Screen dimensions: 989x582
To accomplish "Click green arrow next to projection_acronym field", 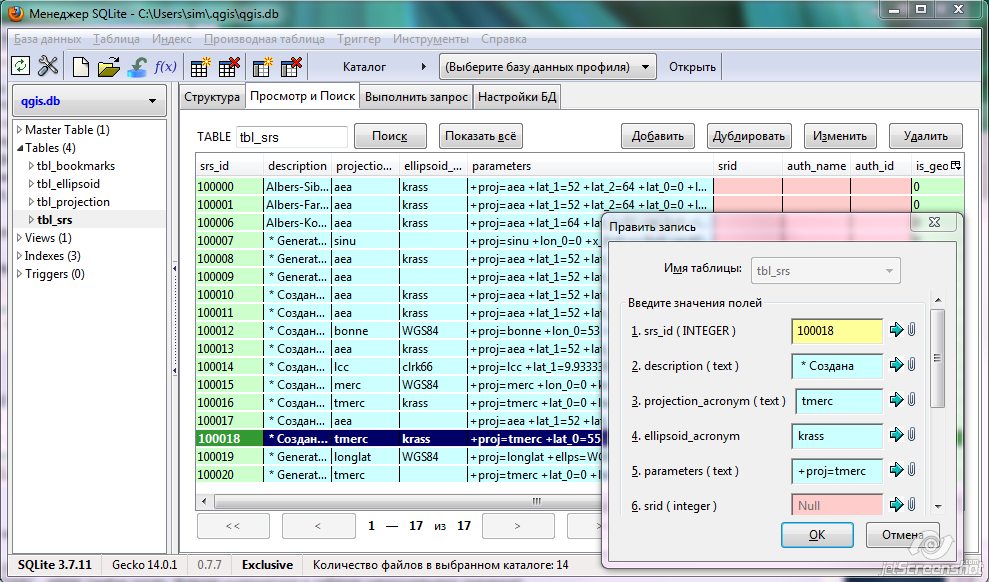I will point(896,400).
